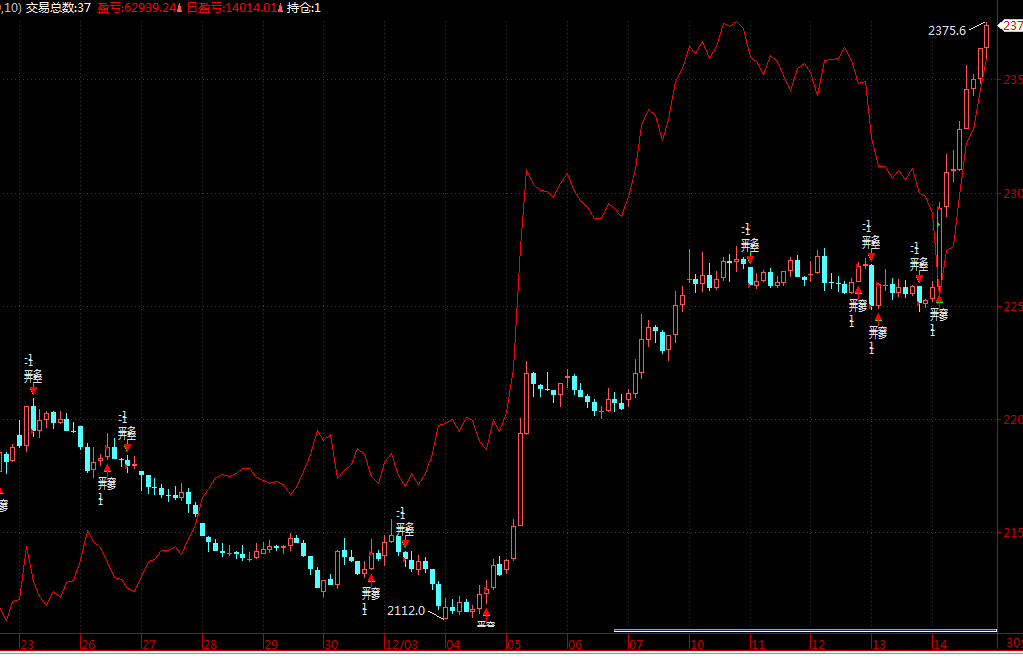The height and width of the screenshot is (657, 1023).
Task: Select the red up arrow in the 04 session
Action: coord(486,612)
